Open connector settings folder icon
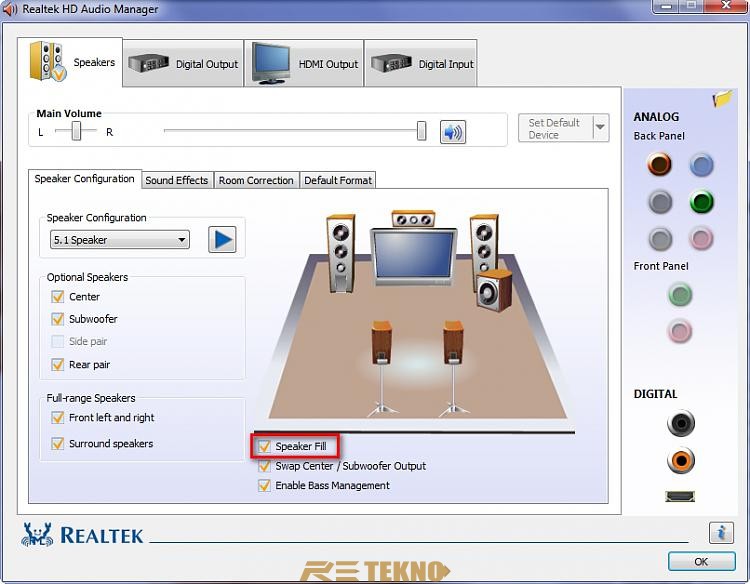This screenshot has width=750, height=584. (x=722, y=99)
